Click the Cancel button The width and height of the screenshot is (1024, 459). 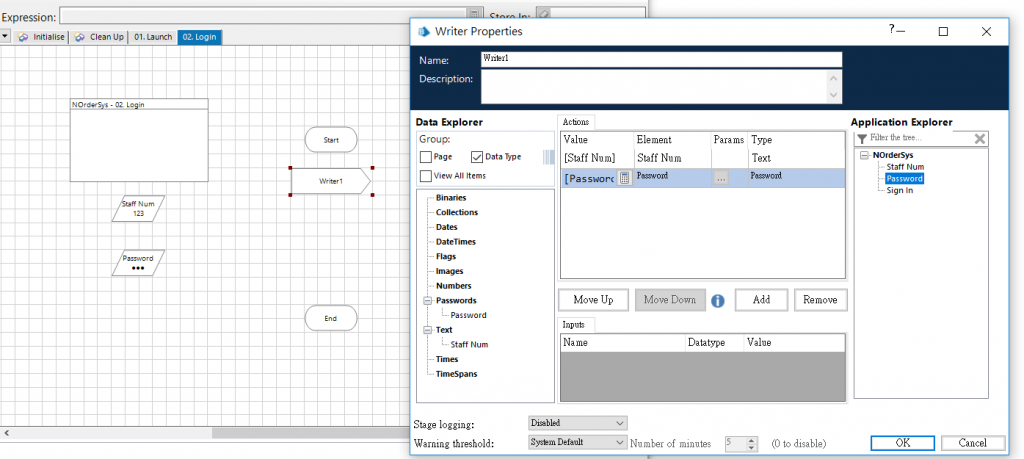(972, 443)
